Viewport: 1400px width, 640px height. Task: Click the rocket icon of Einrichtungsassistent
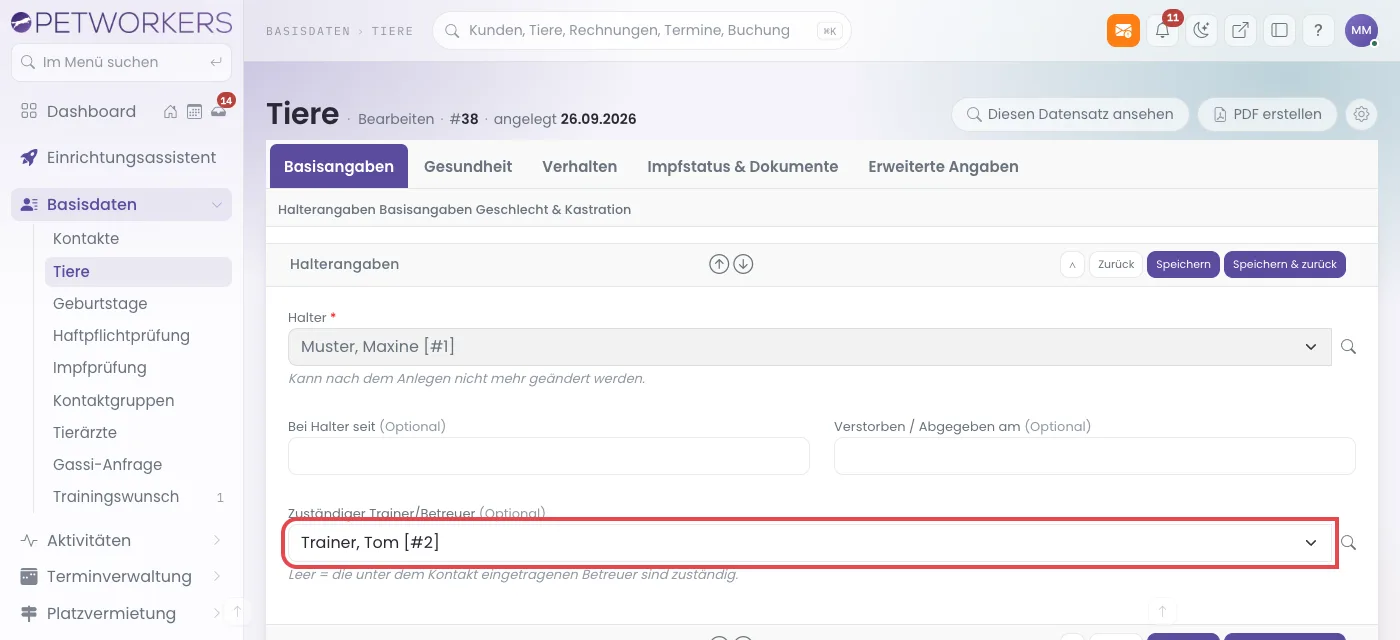tap(29, 157)
